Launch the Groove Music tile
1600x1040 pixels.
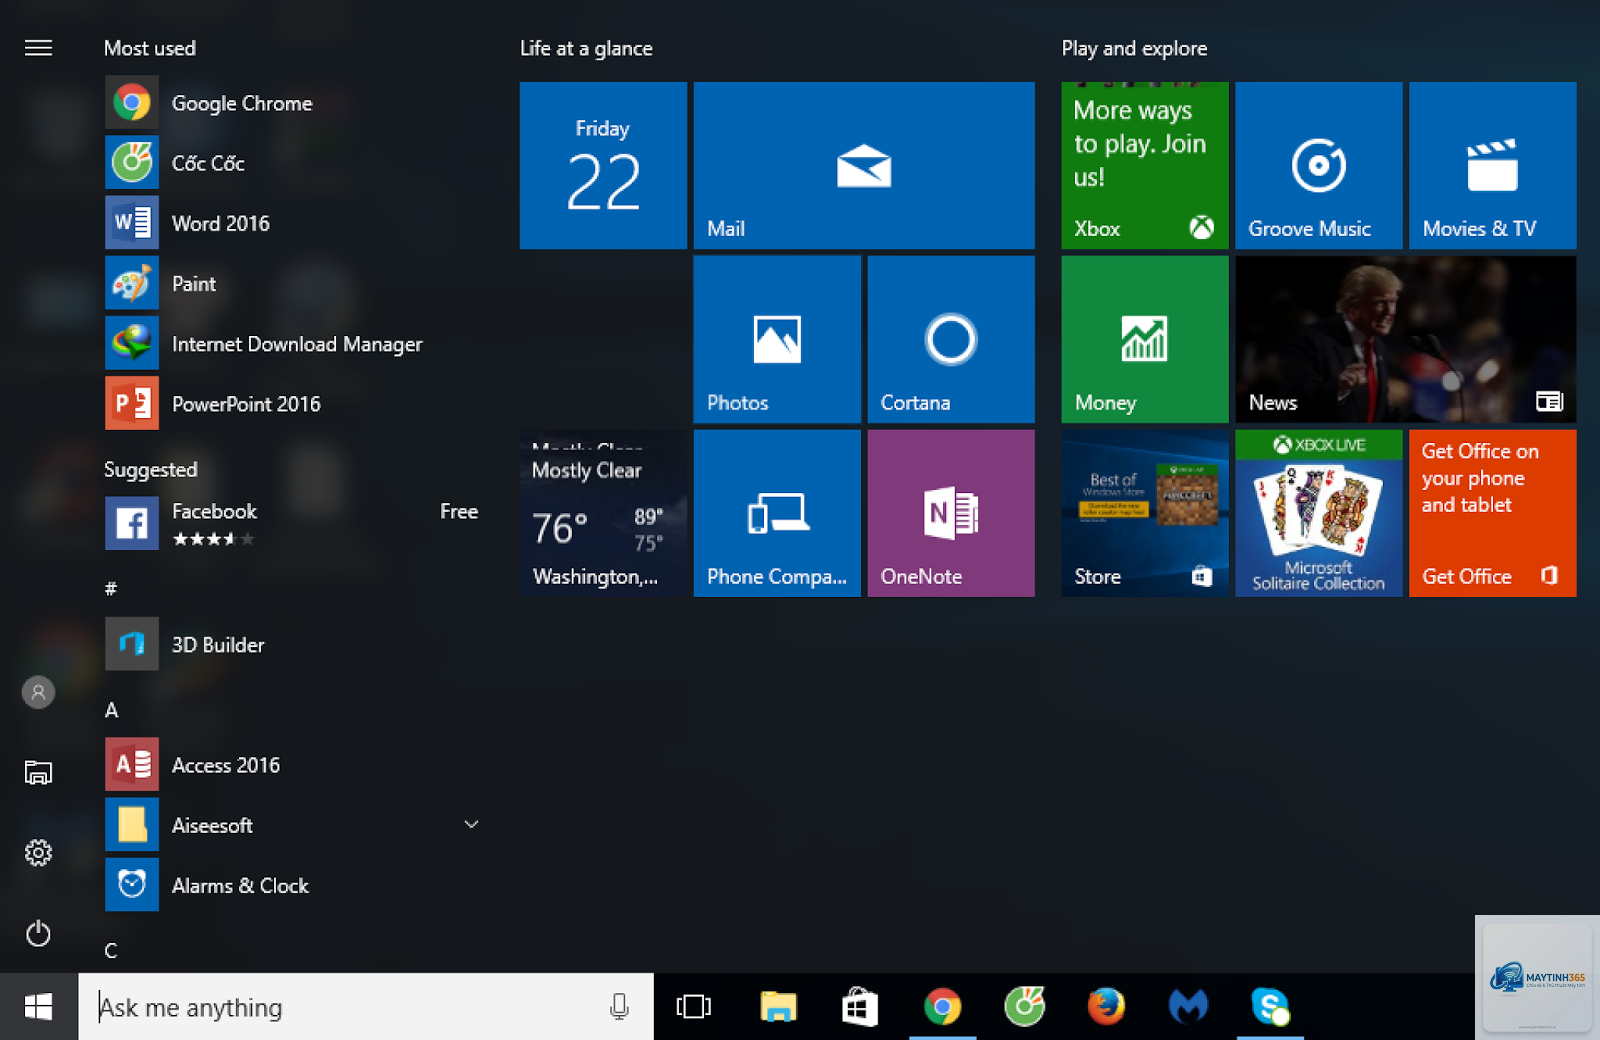(x=1319, y=165)
